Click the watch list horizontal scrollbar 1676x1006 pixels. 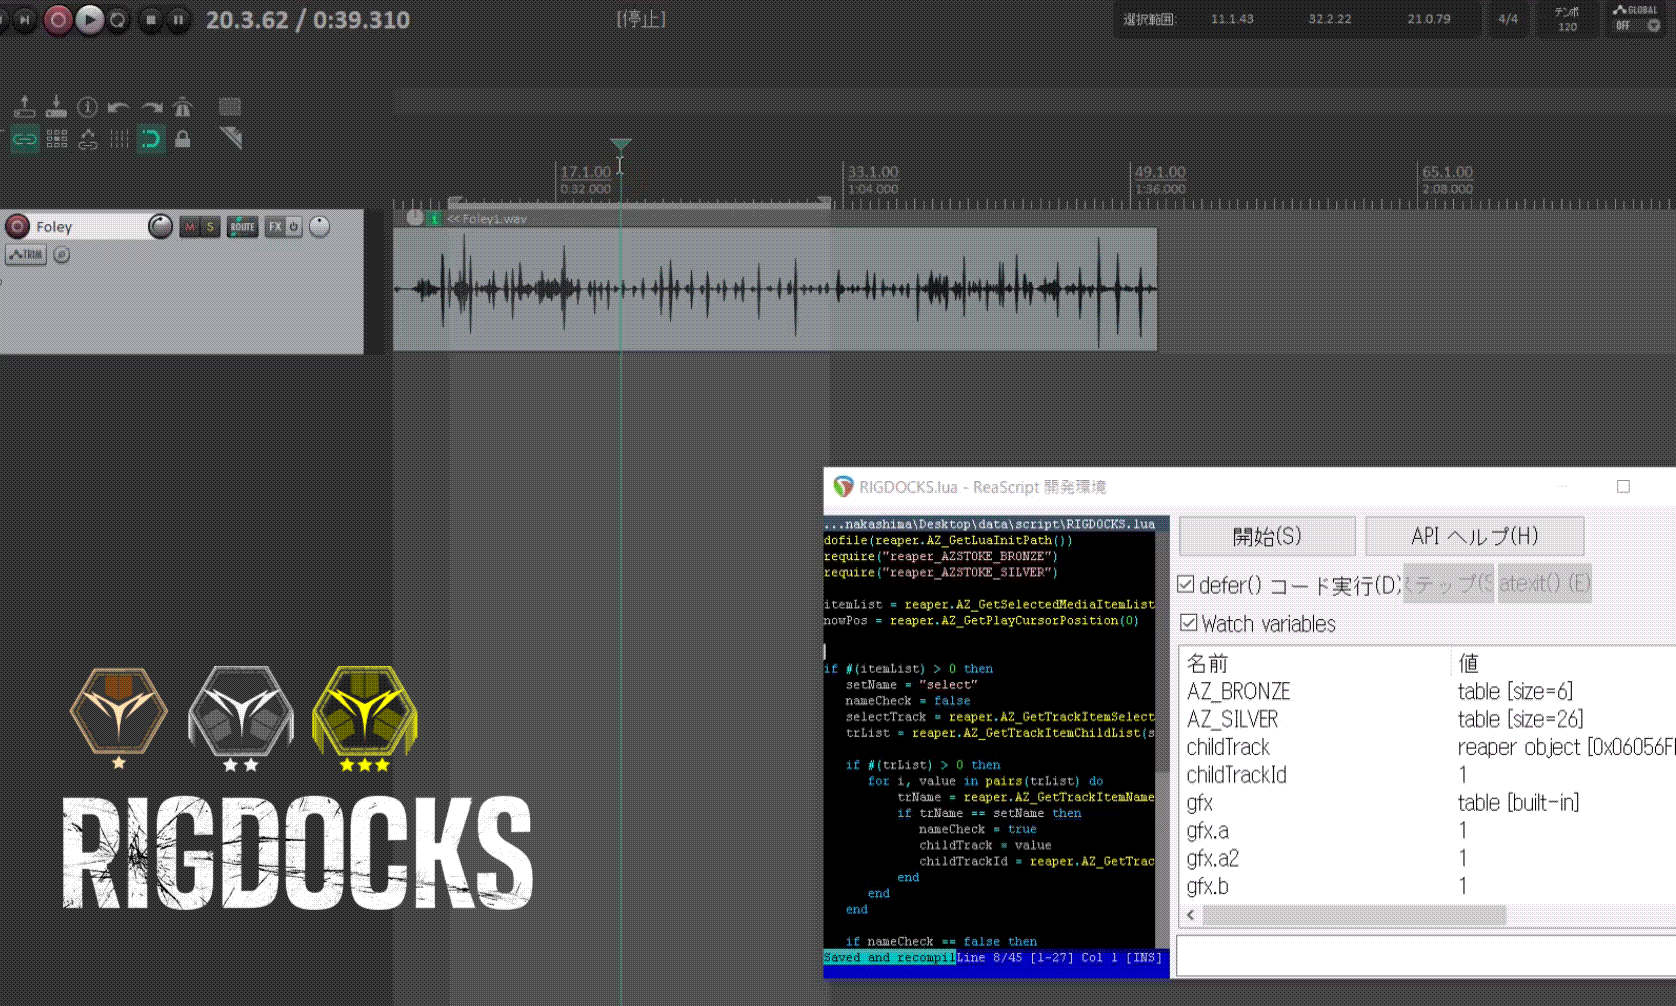pos(1354,915)
